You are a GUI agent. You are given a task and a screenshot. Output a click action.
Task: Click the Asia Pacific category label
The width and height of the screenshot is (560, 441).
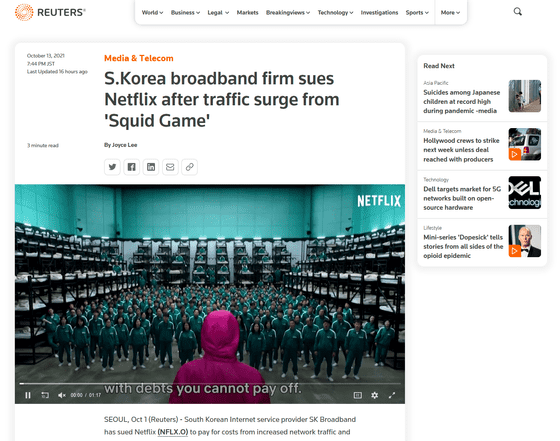(436, 83)
